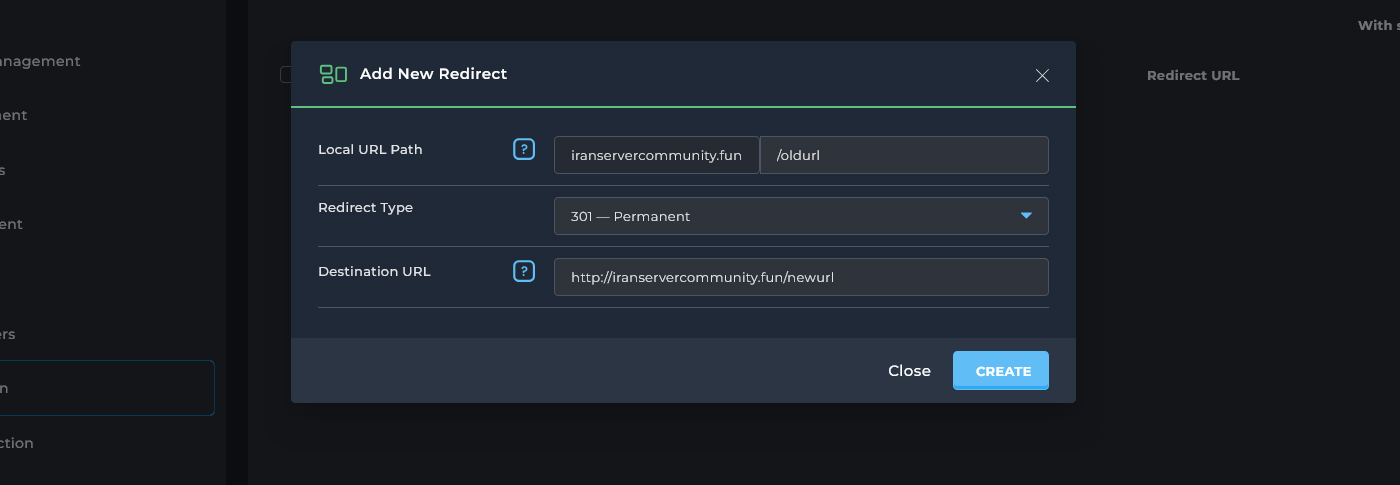Focus the Destination URL text box
Screen dimensions: 1400x485
(x=800, y=277)
